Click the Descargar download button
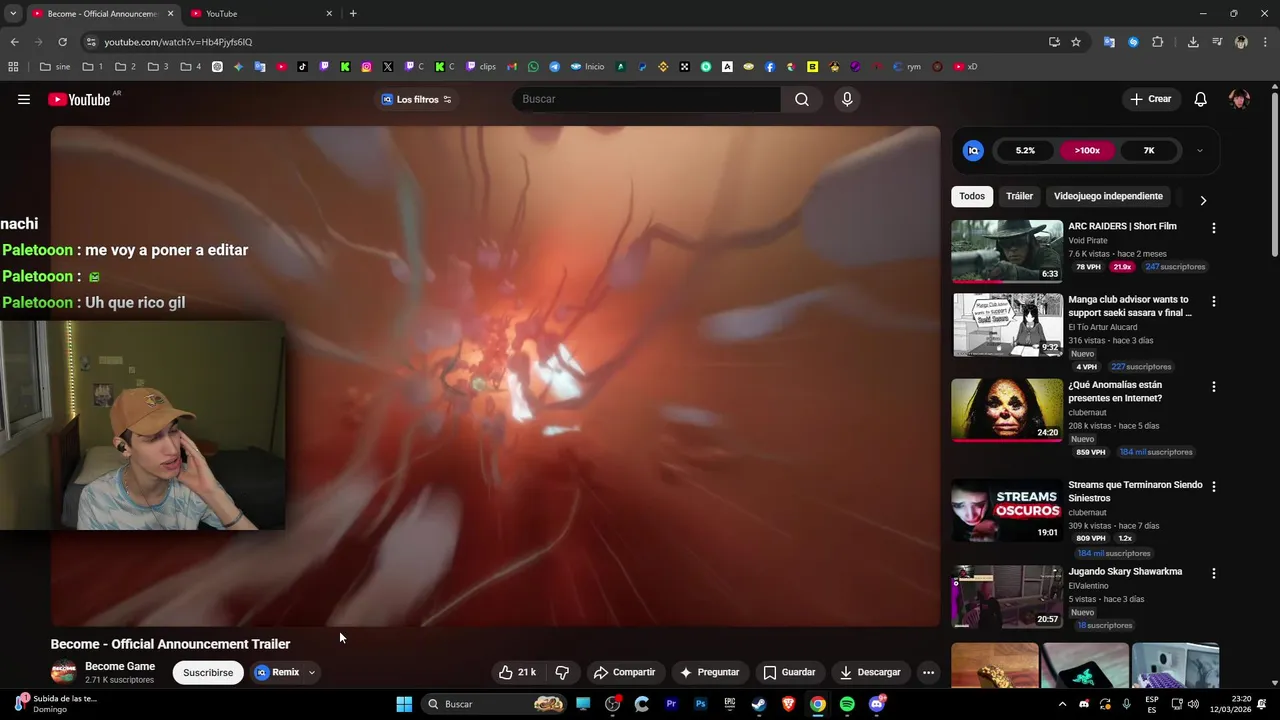 [x=871, y=672]
